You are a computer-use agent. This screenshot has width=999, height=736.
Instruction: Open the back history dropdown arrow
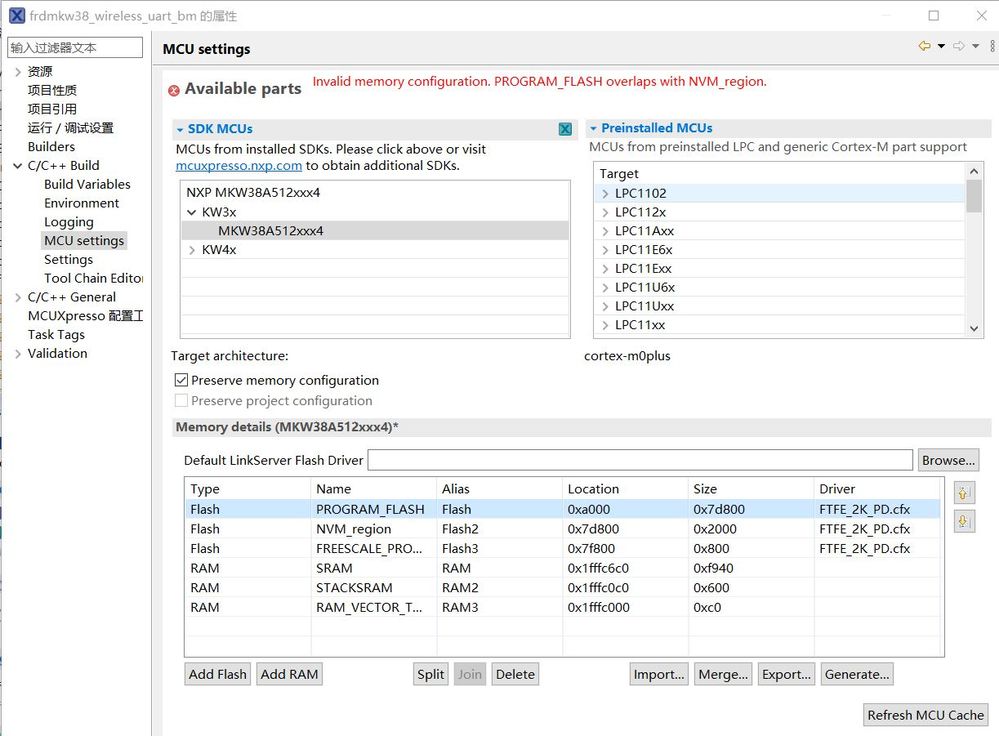click(x=941, y=47)
